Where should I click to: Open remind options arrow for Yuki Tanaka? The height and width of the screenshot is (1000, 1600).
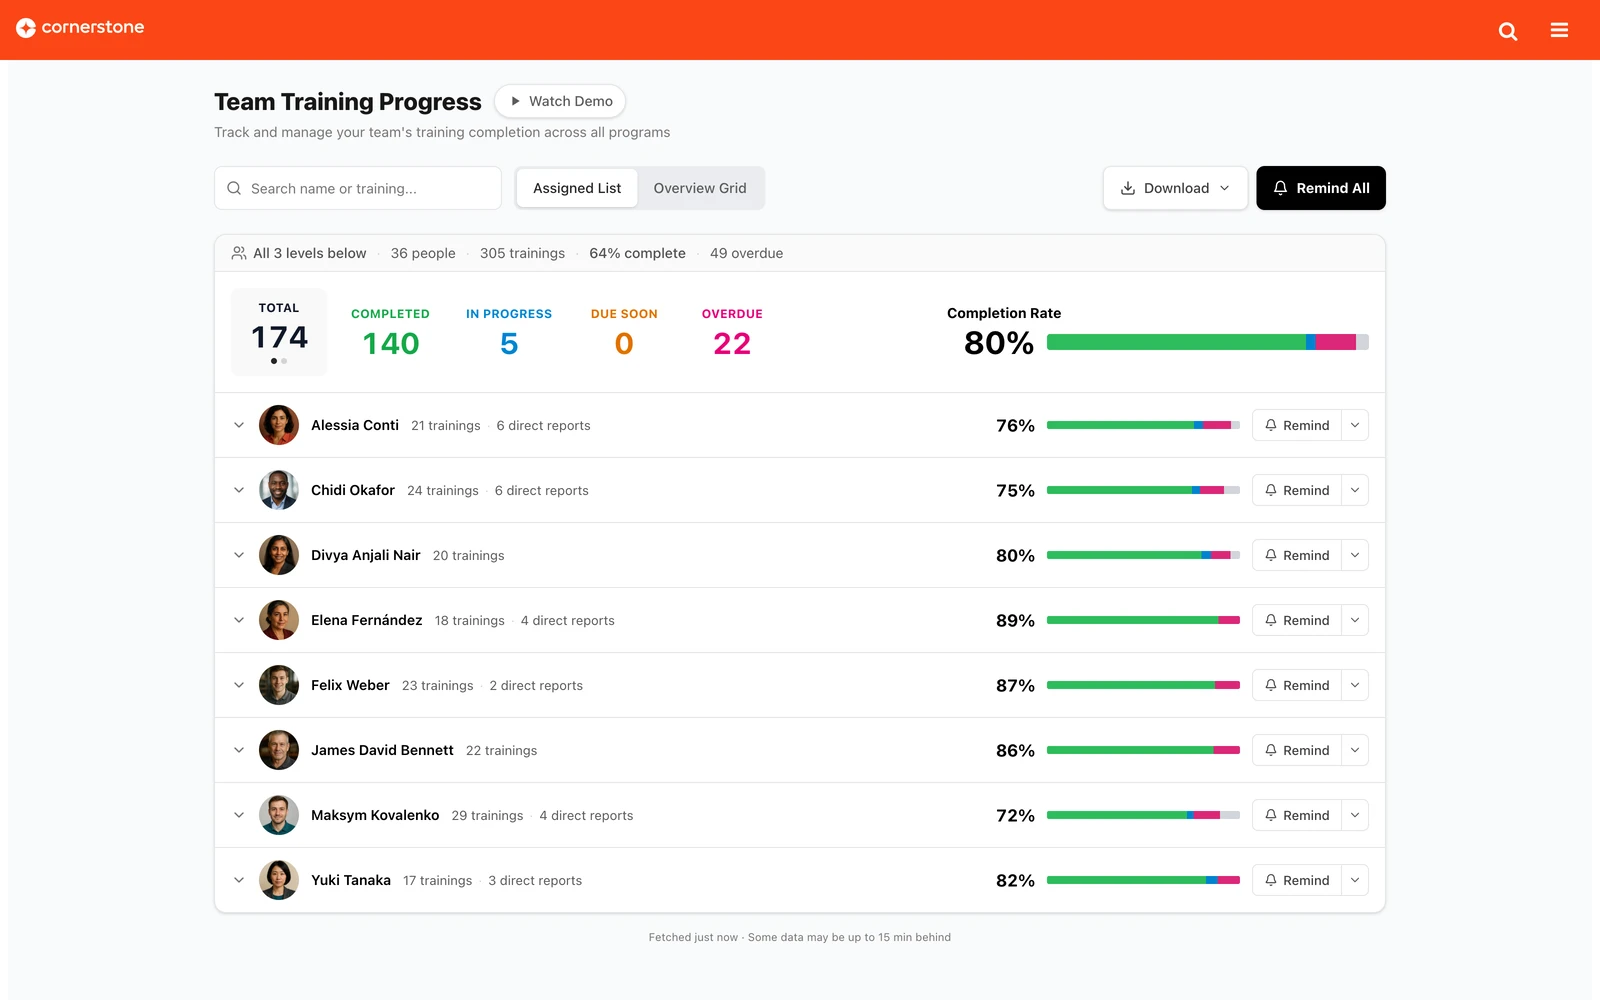tap(1355, 880)
